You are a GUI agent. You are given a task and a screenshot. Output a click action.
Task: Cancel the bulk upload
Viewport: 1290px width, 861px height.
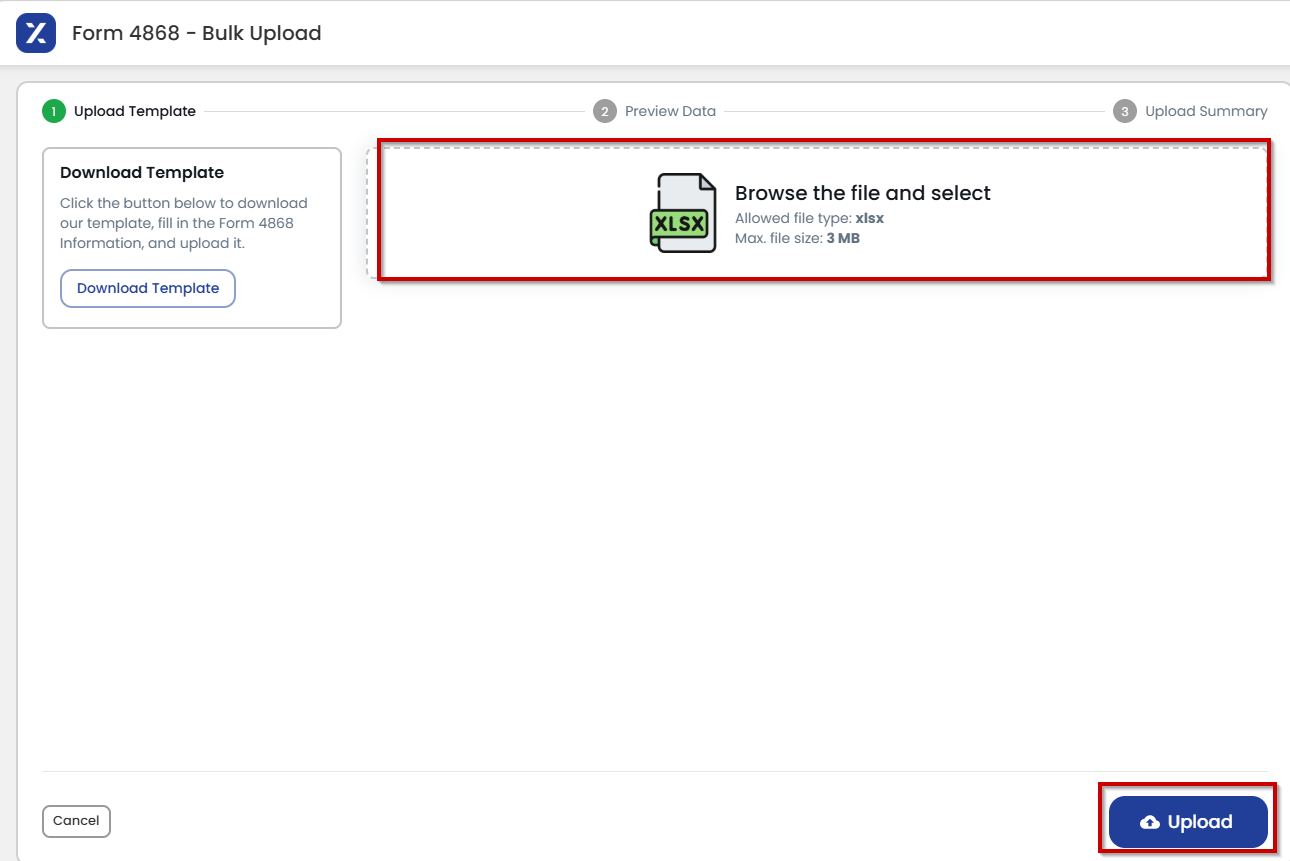pyautogui.click(x=76, y=821)
